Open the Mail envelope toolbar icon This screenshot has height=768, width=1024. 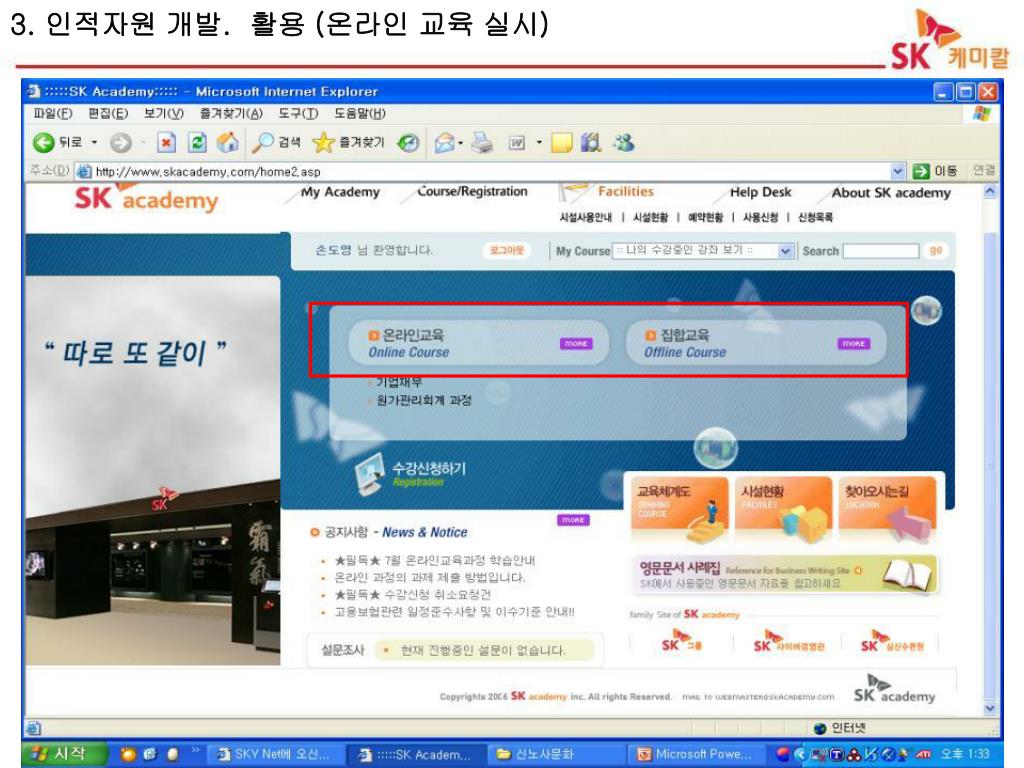point(444,142)
